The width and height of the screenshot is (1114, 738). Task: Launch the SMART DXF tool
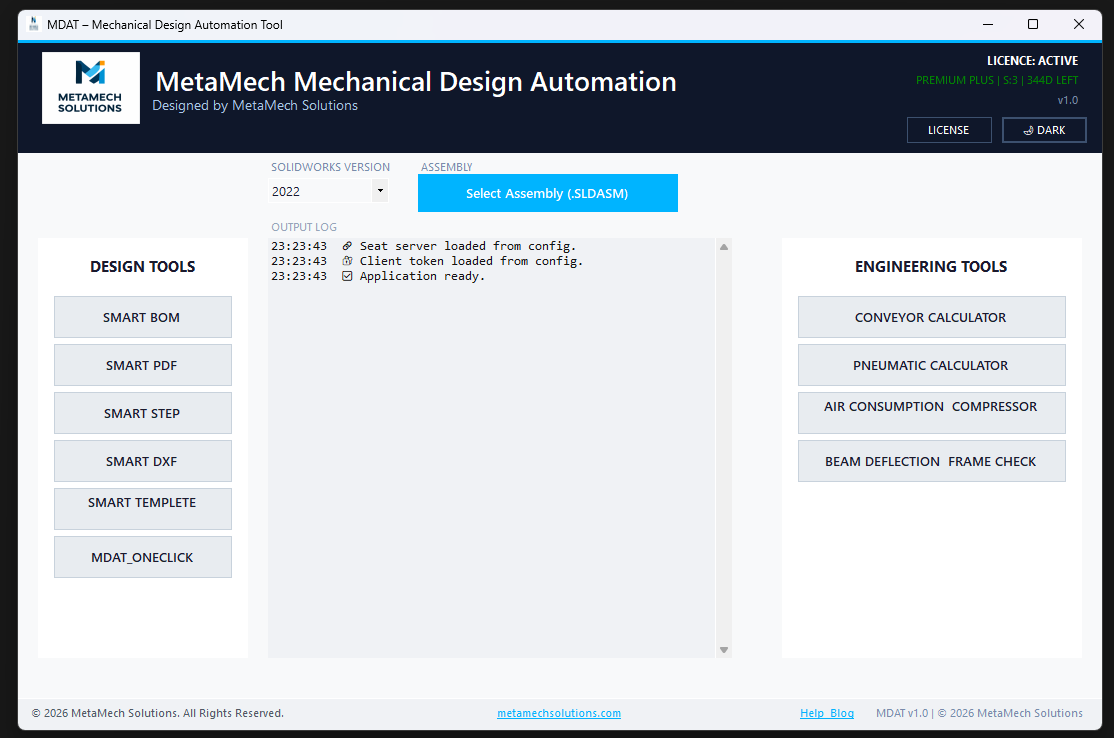(142, 461)
